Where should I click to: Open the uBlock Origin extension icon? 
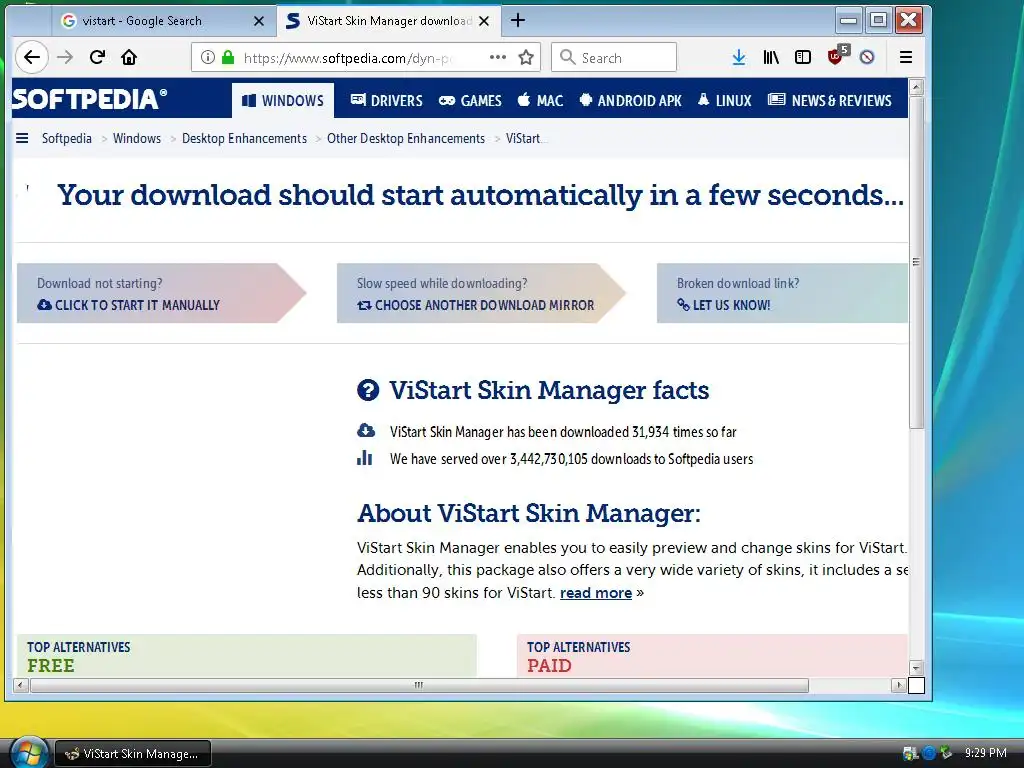click(x=837, y=56)
